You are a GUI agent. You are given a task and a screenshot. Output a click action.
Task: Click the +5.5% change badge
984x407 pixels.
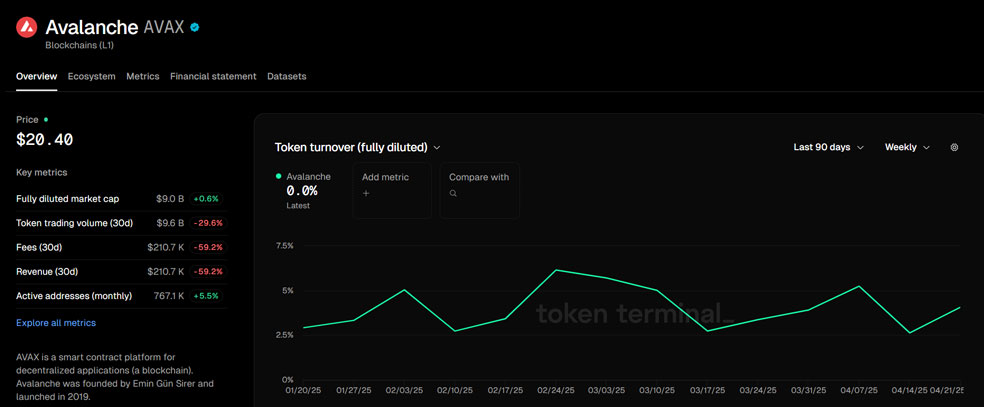206,296
